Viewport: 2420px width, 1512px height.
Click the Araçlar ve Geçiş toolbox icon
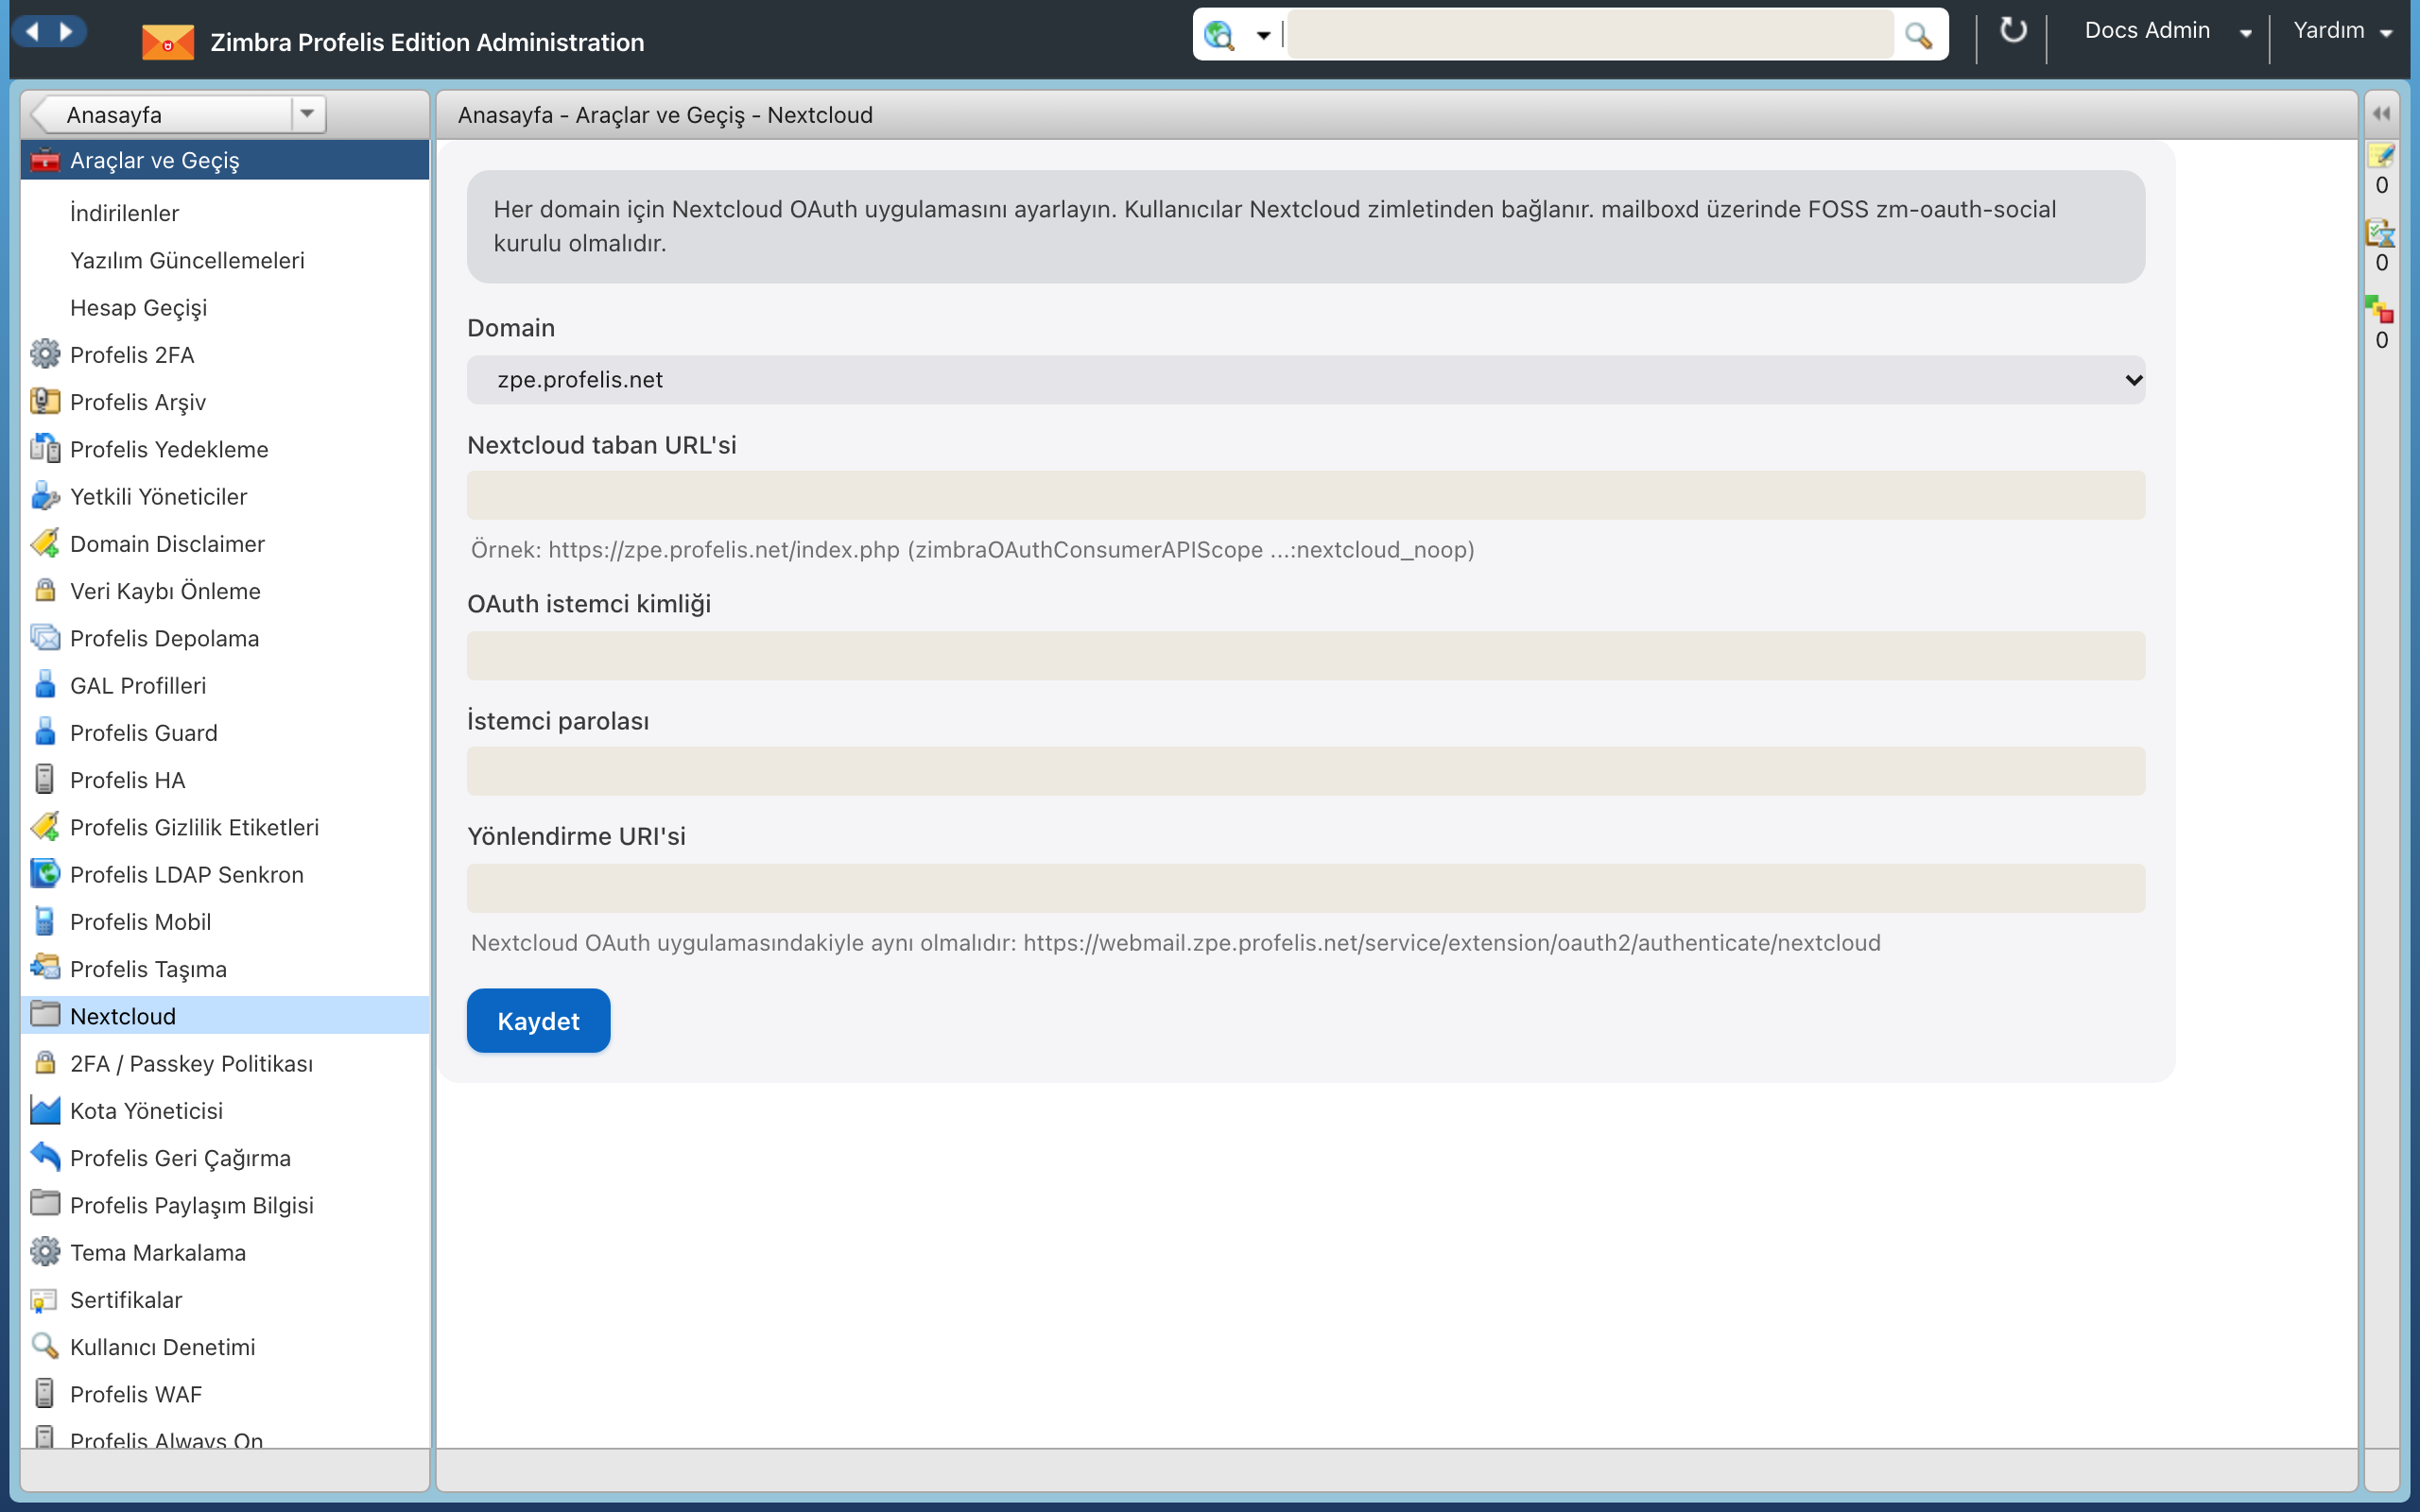point(45,160)
